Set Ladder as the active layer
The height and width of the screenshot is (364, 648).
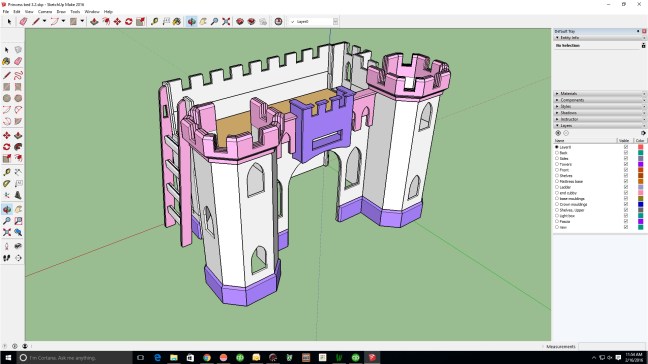click(557, 187)
